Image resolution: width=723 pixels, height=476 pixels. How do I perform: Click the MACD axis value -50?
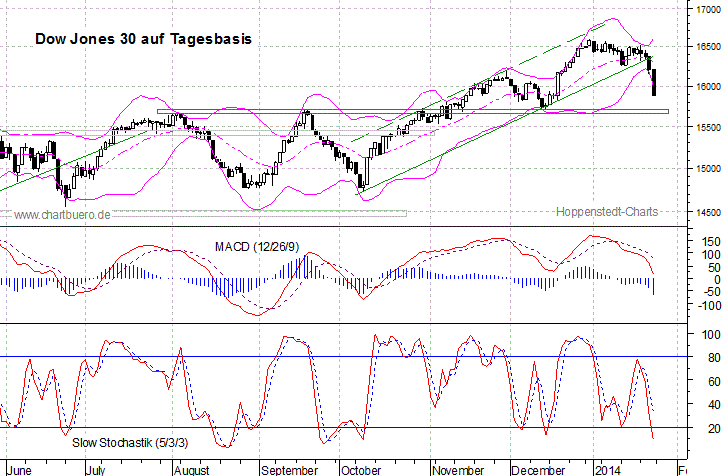711,292
